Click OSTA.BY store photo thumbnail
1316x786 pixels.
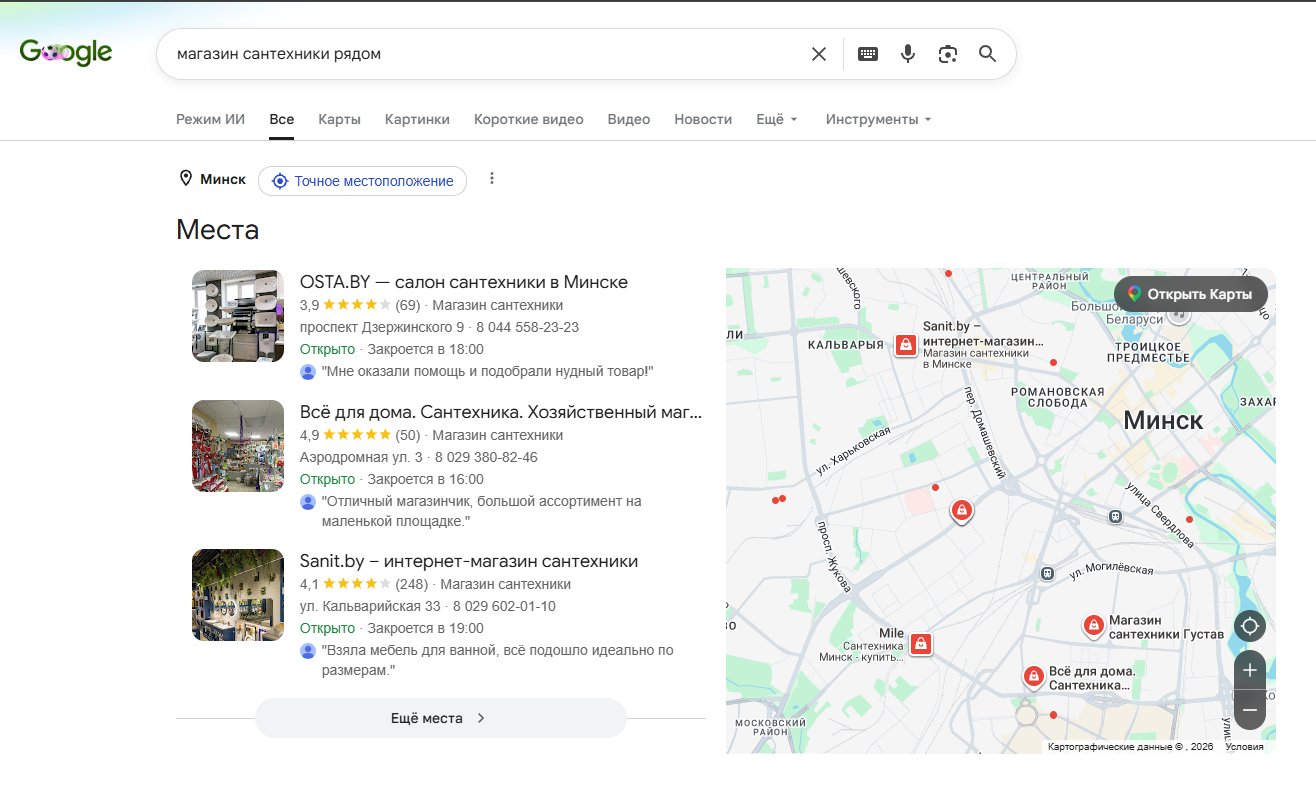pyautogui.click(x=238, y=316)
